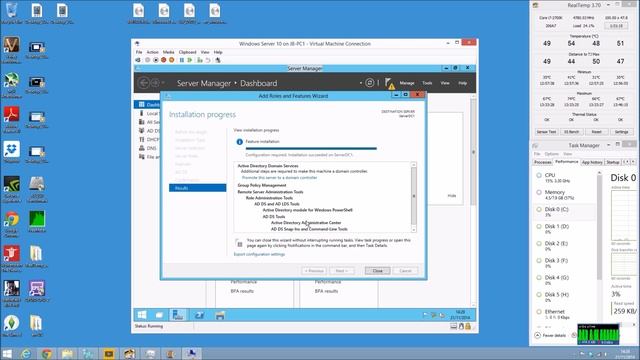Open the Dropbox desktop shortcut
Viewport: 640px width, 360px height.
click(x=11, y=152)
